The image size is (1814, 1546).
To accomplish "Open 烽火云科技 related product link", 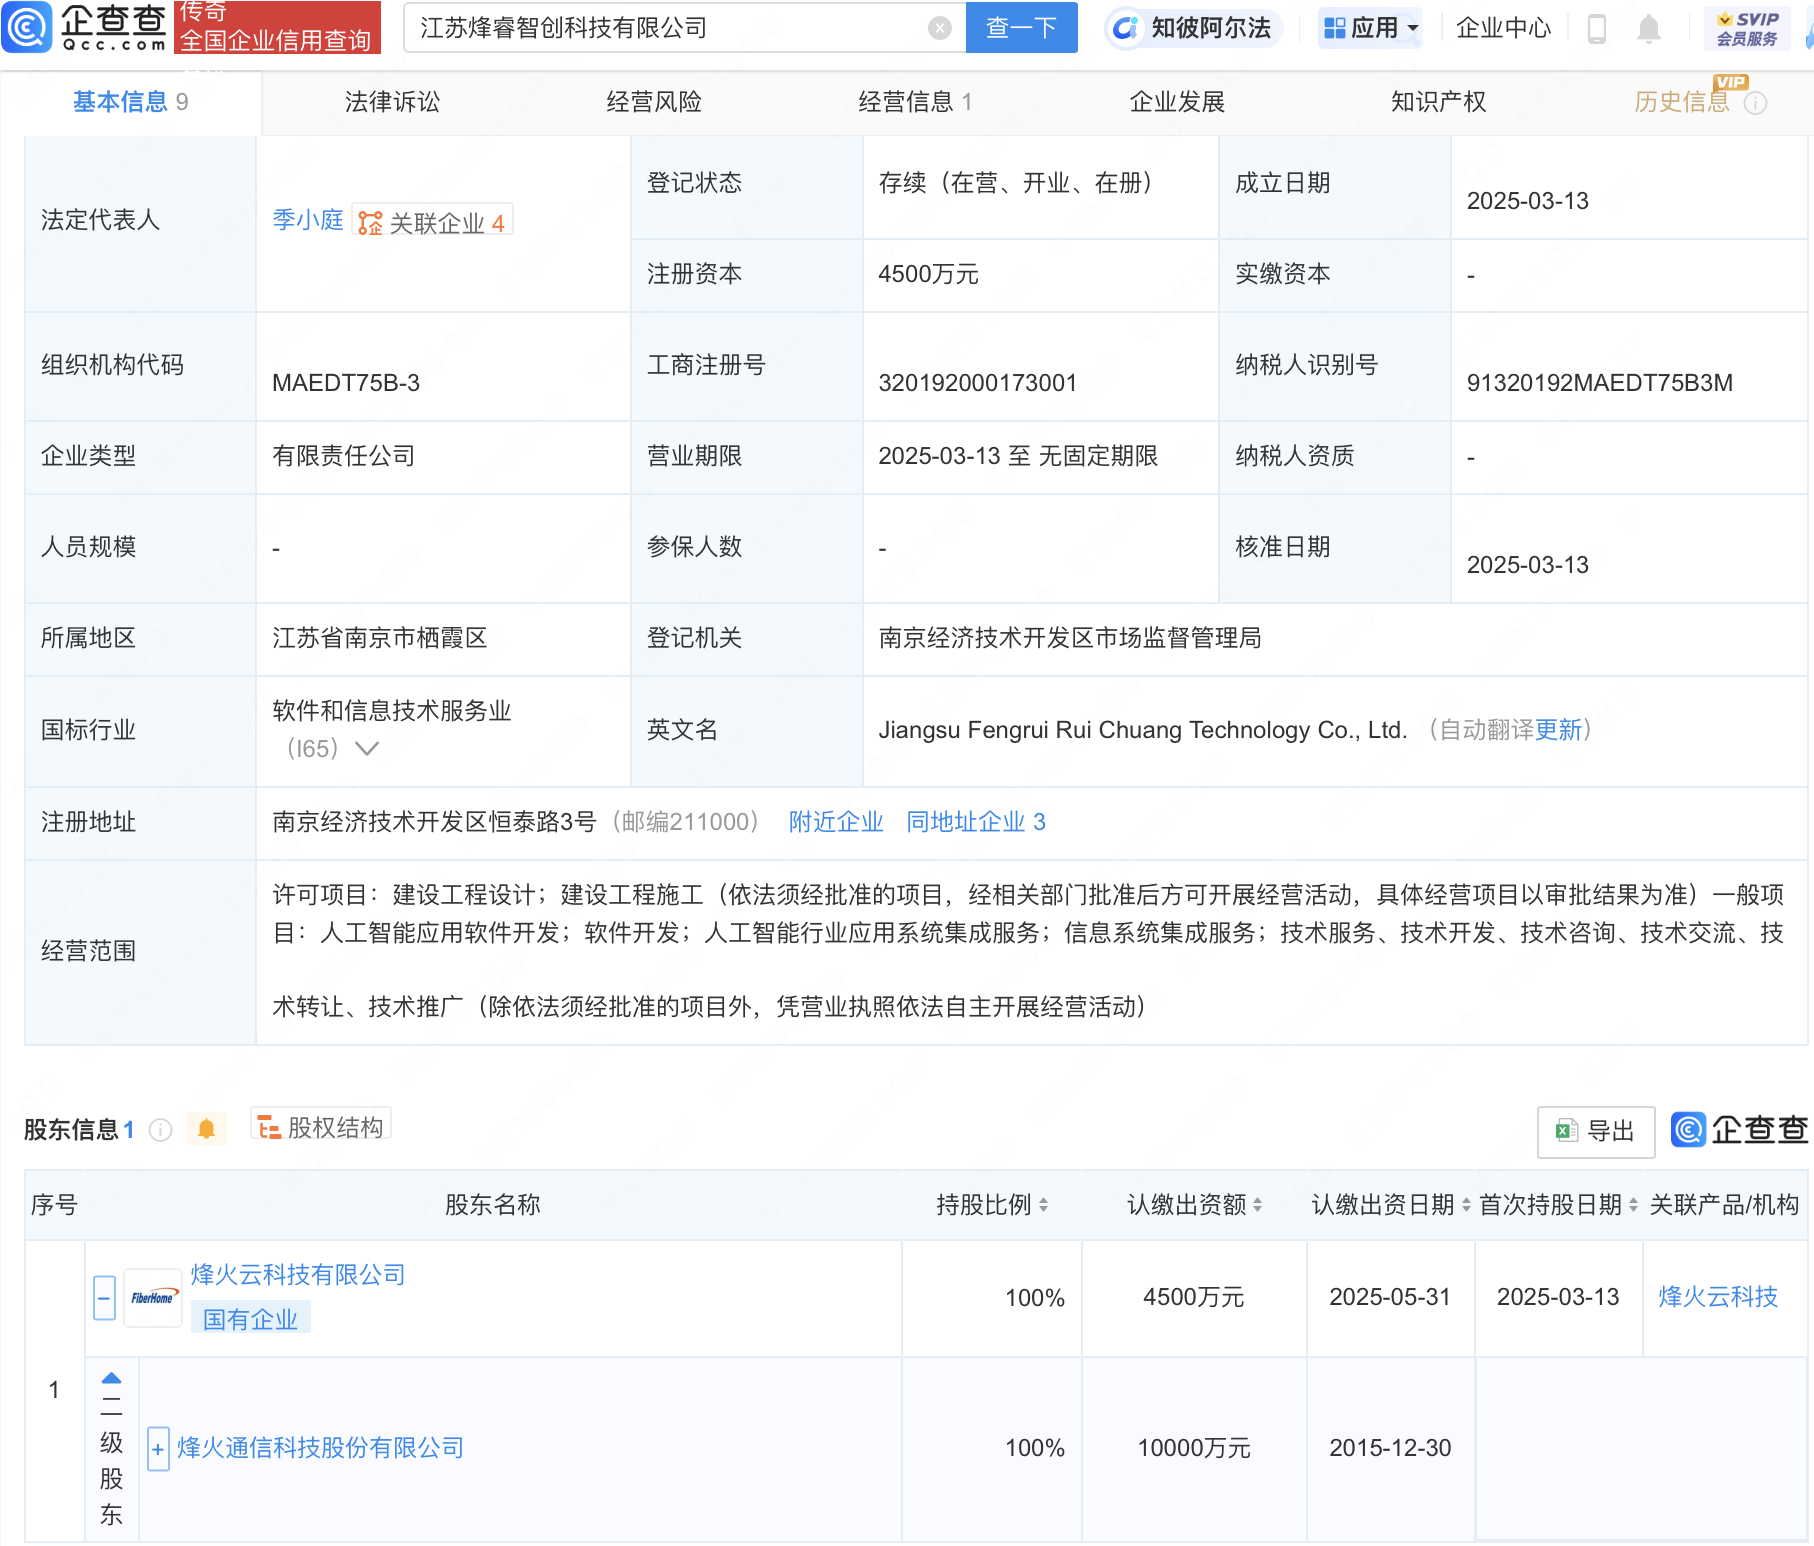I will click(x=1718, y=1297).
